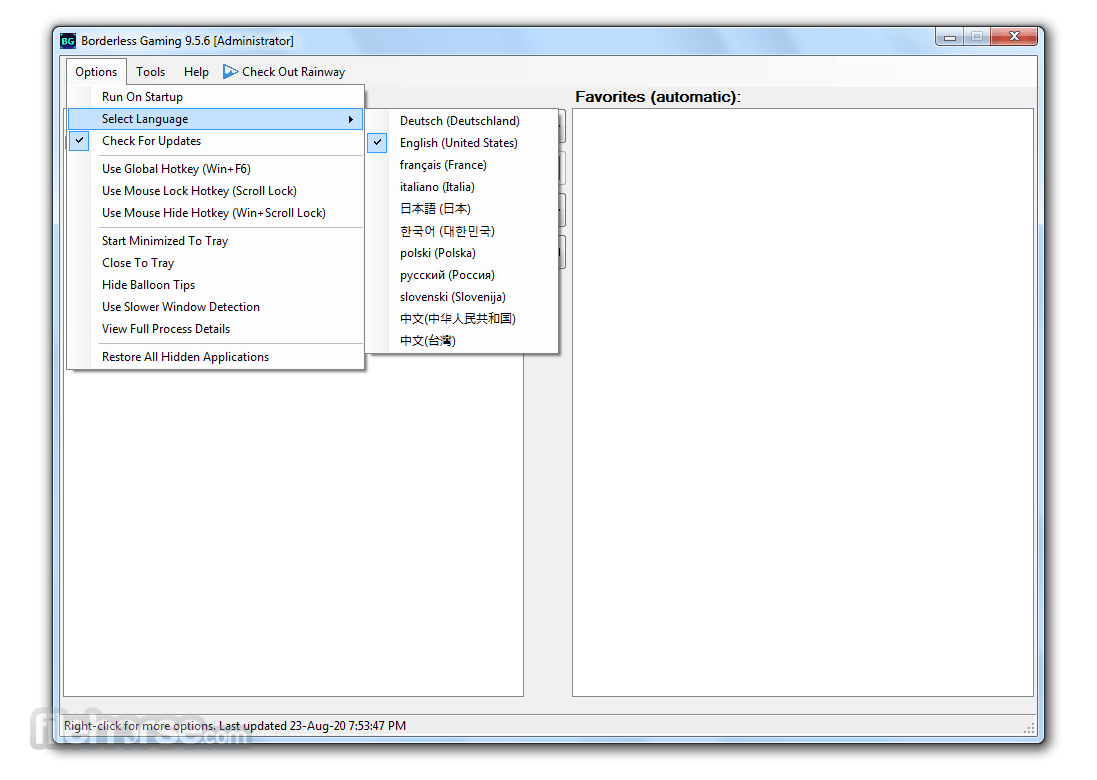
Task: Select русский (Россия) language
Action: (x=462, y=275)
